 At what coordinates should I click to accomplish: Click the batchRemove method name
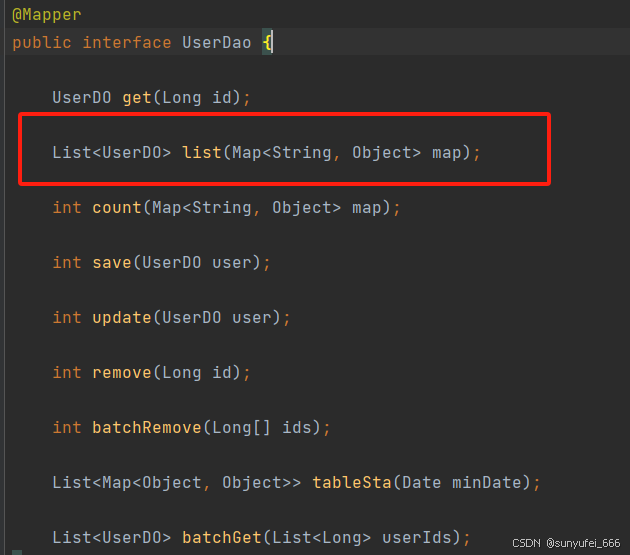pos(147,428)
